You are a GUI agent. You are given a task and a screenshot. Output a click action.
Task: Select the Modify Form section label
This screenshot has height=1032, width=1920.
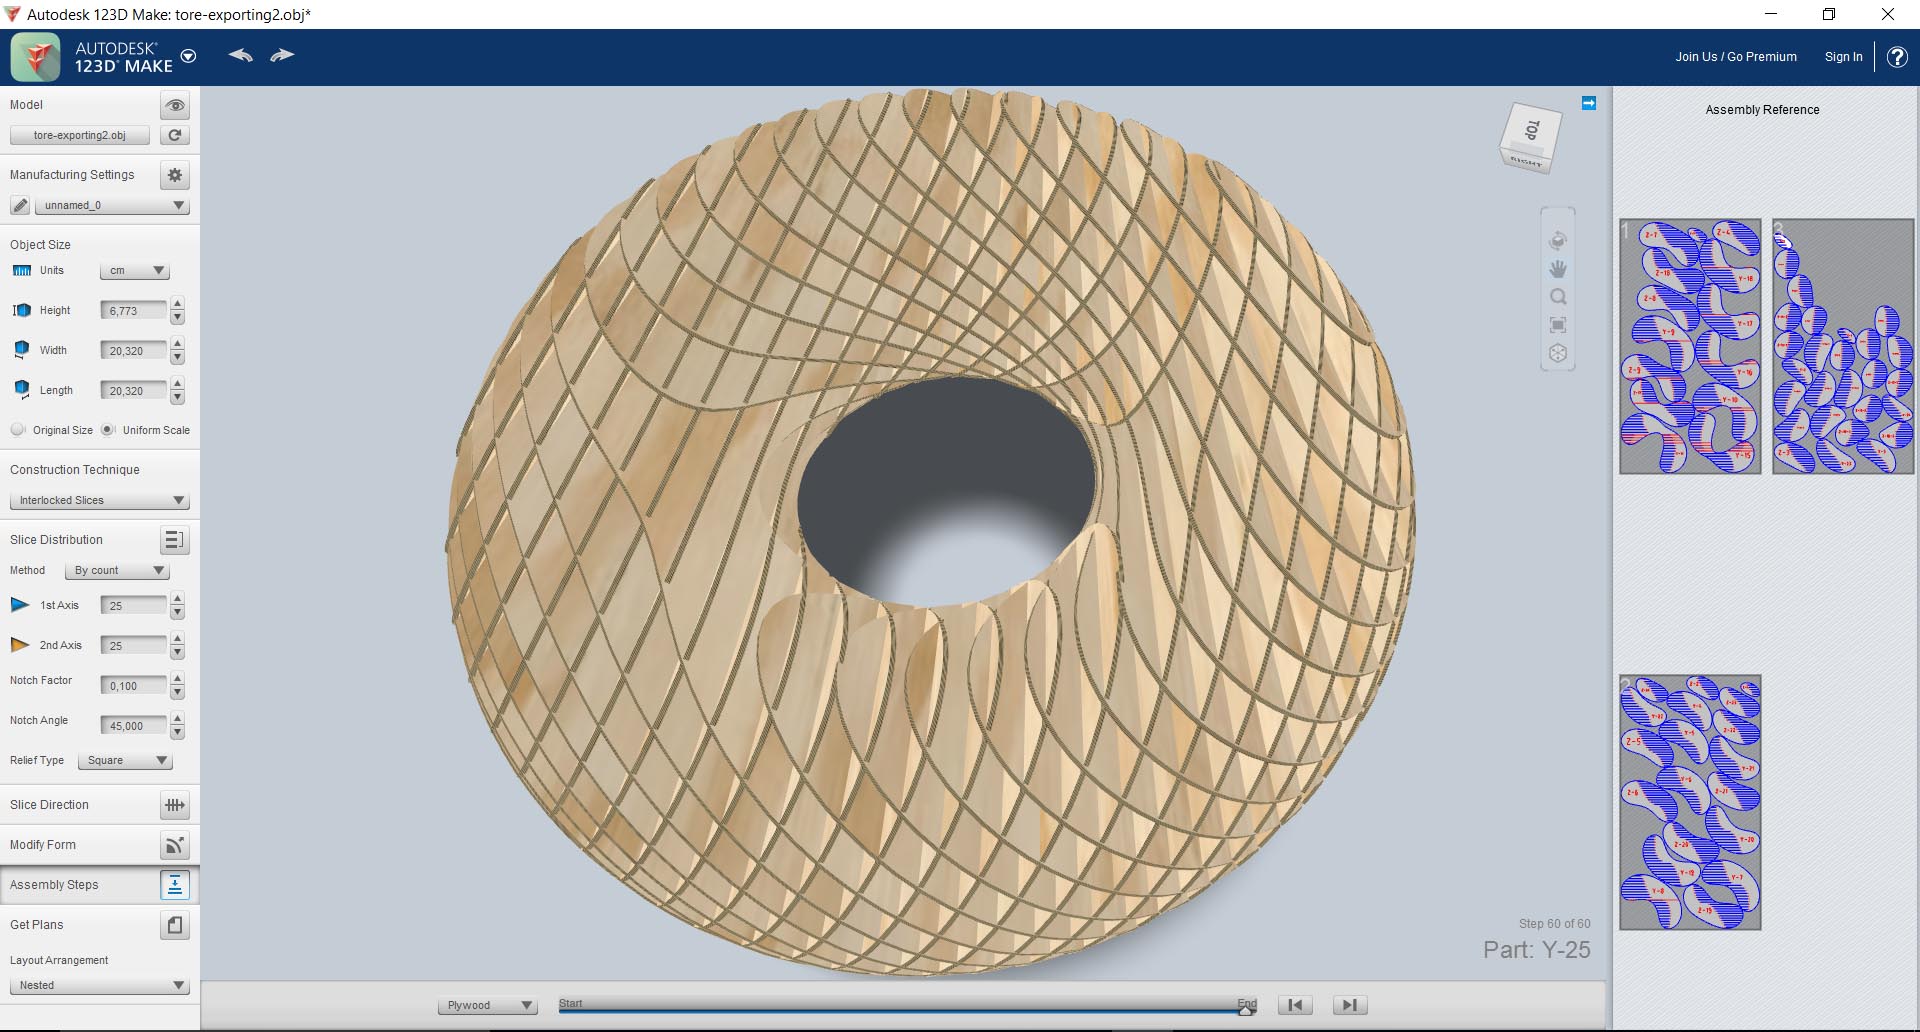point(43,845)
